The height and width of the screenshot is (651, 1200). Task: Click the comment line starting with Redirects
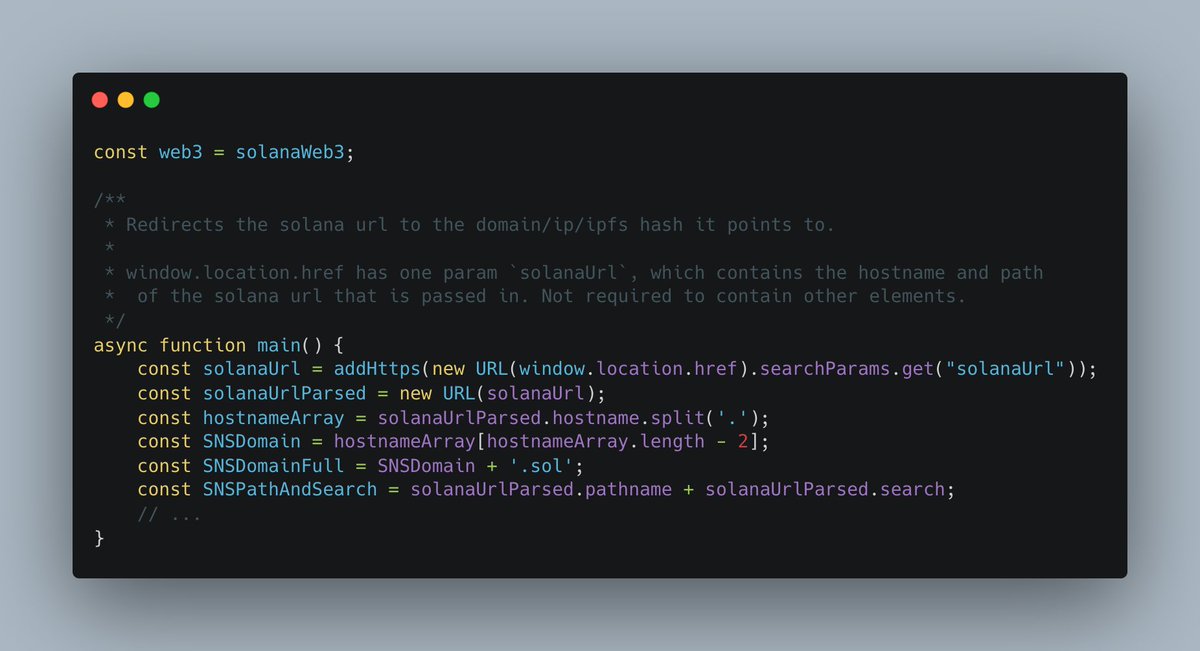(470, 224)
